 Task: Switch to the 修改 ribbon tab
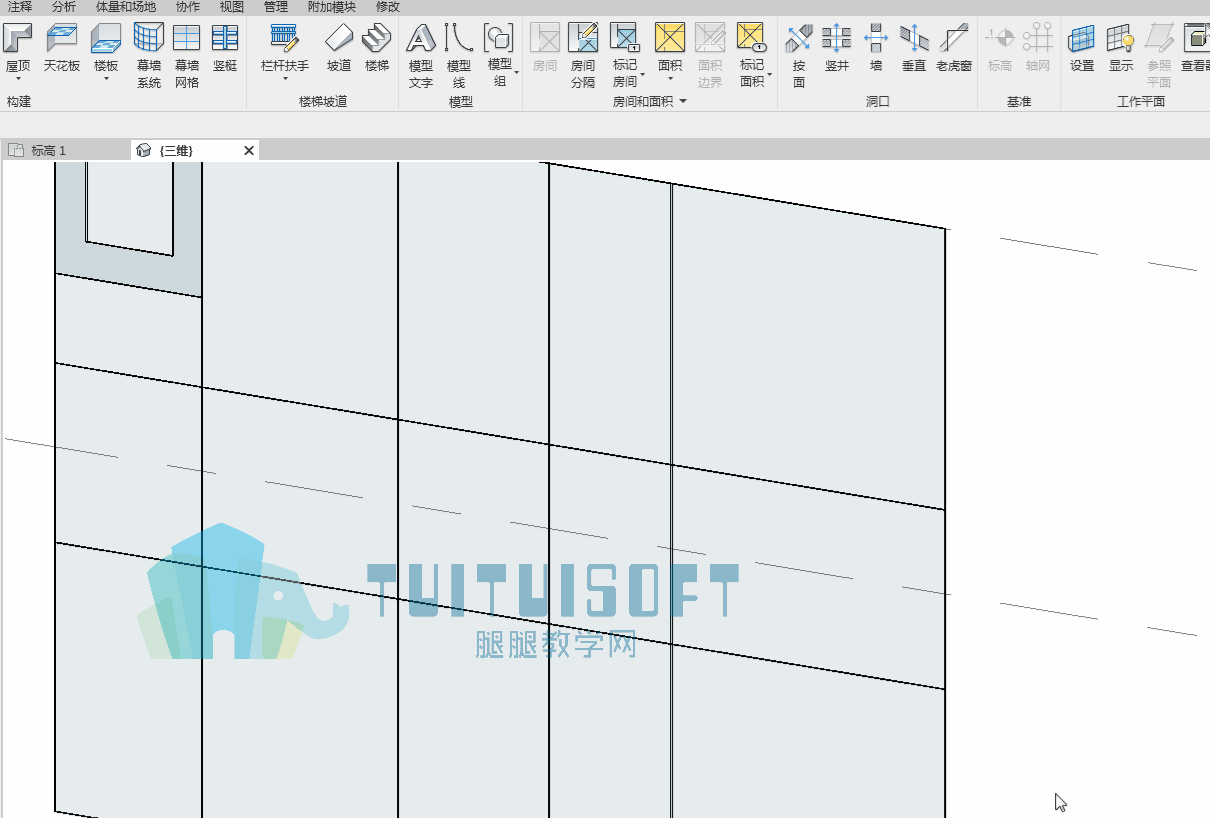point(388,7)
